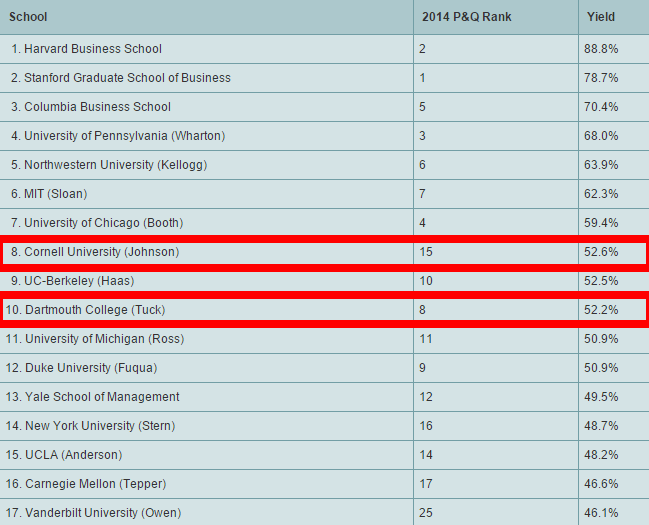
Task: Click Stern's 48.7% yield value
Action: coord(601,426)
